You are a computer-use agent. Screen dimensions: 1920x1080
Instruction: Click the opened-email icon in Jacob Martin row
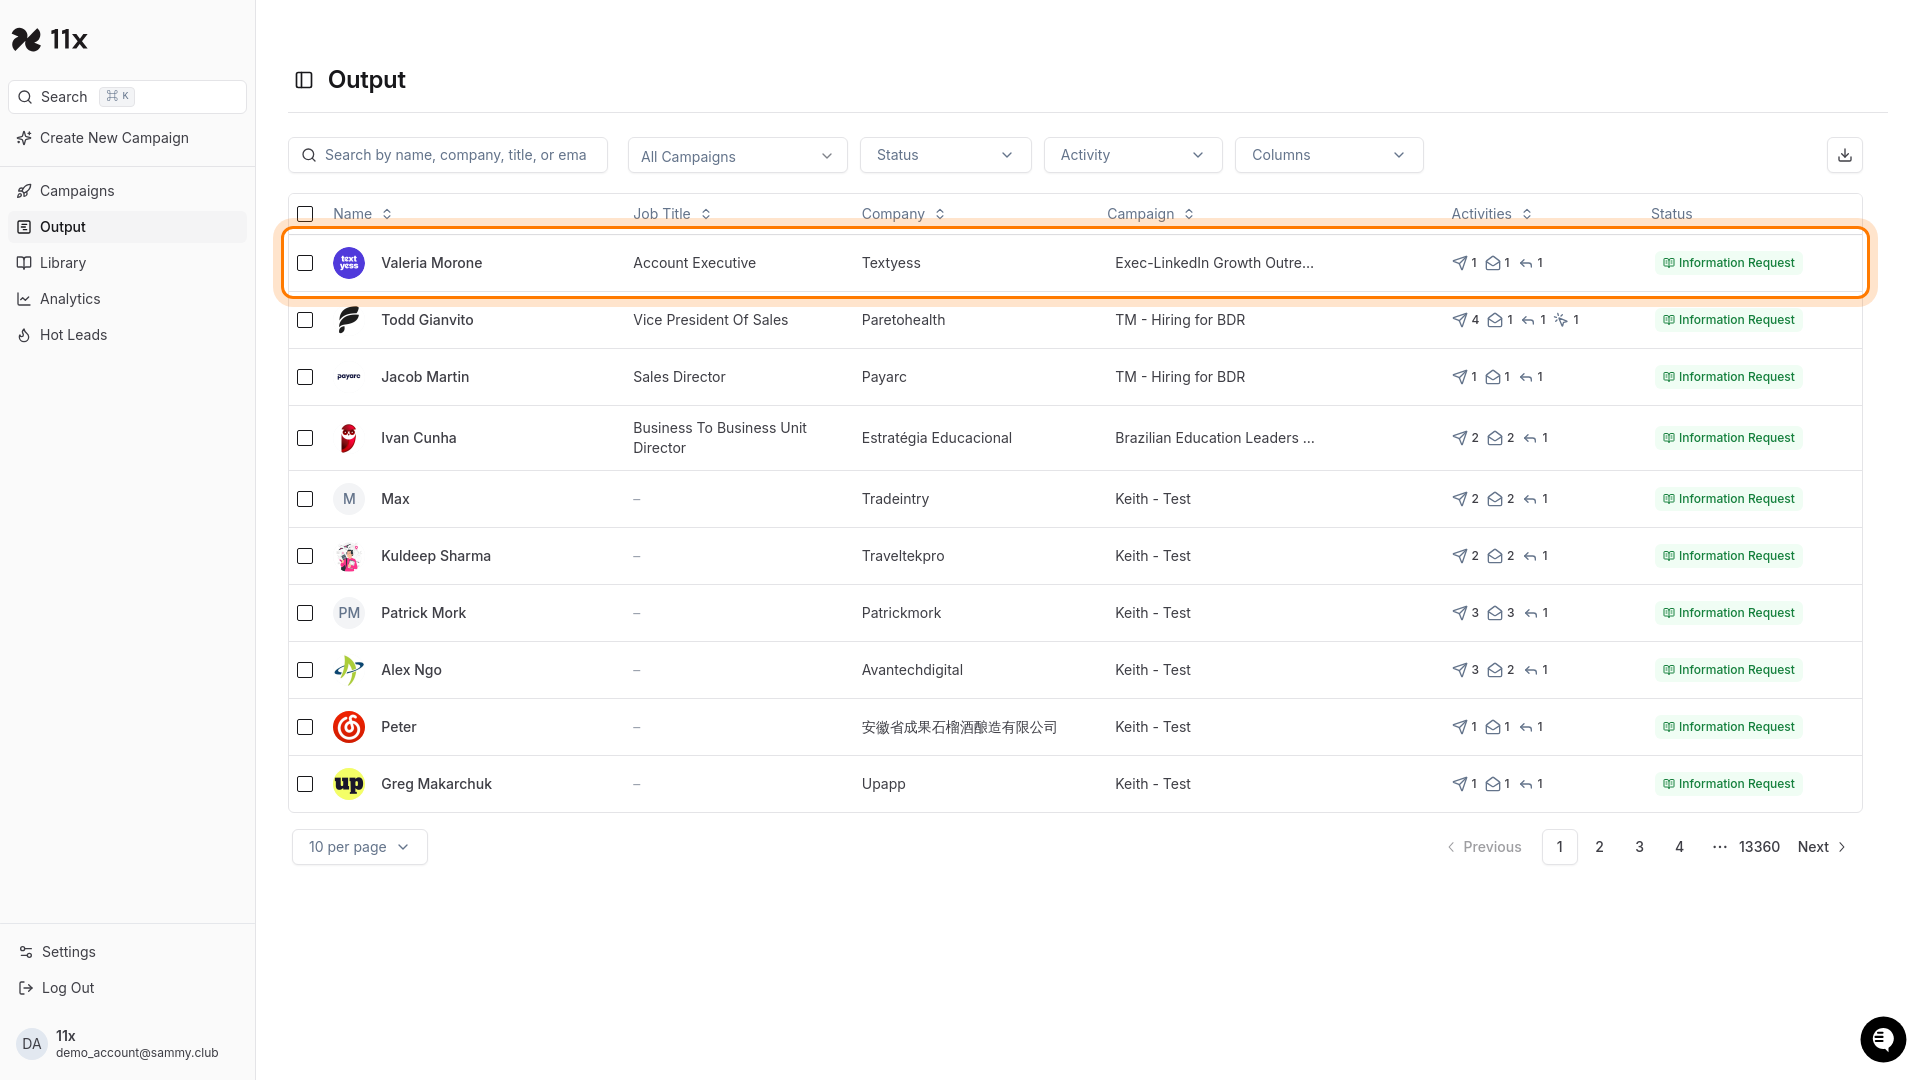1493,377
